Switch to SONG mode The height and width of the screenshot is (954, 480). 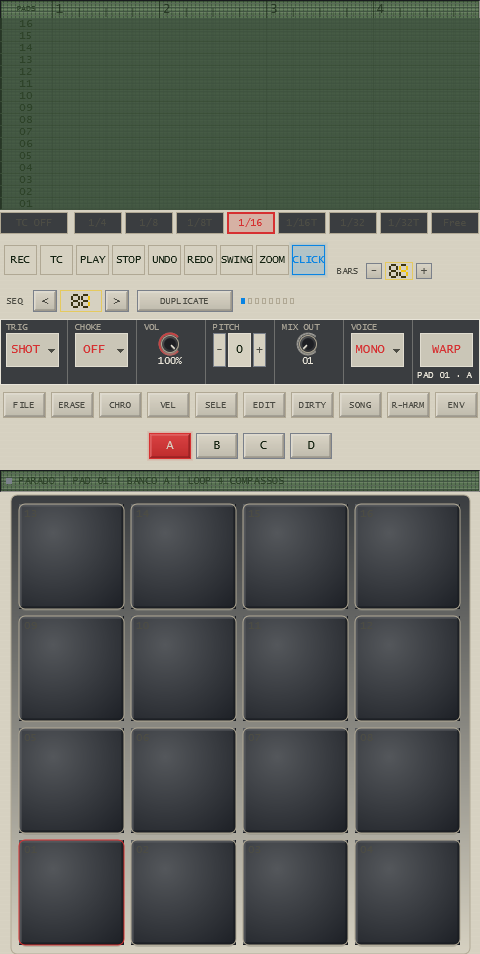click(360, 405)
